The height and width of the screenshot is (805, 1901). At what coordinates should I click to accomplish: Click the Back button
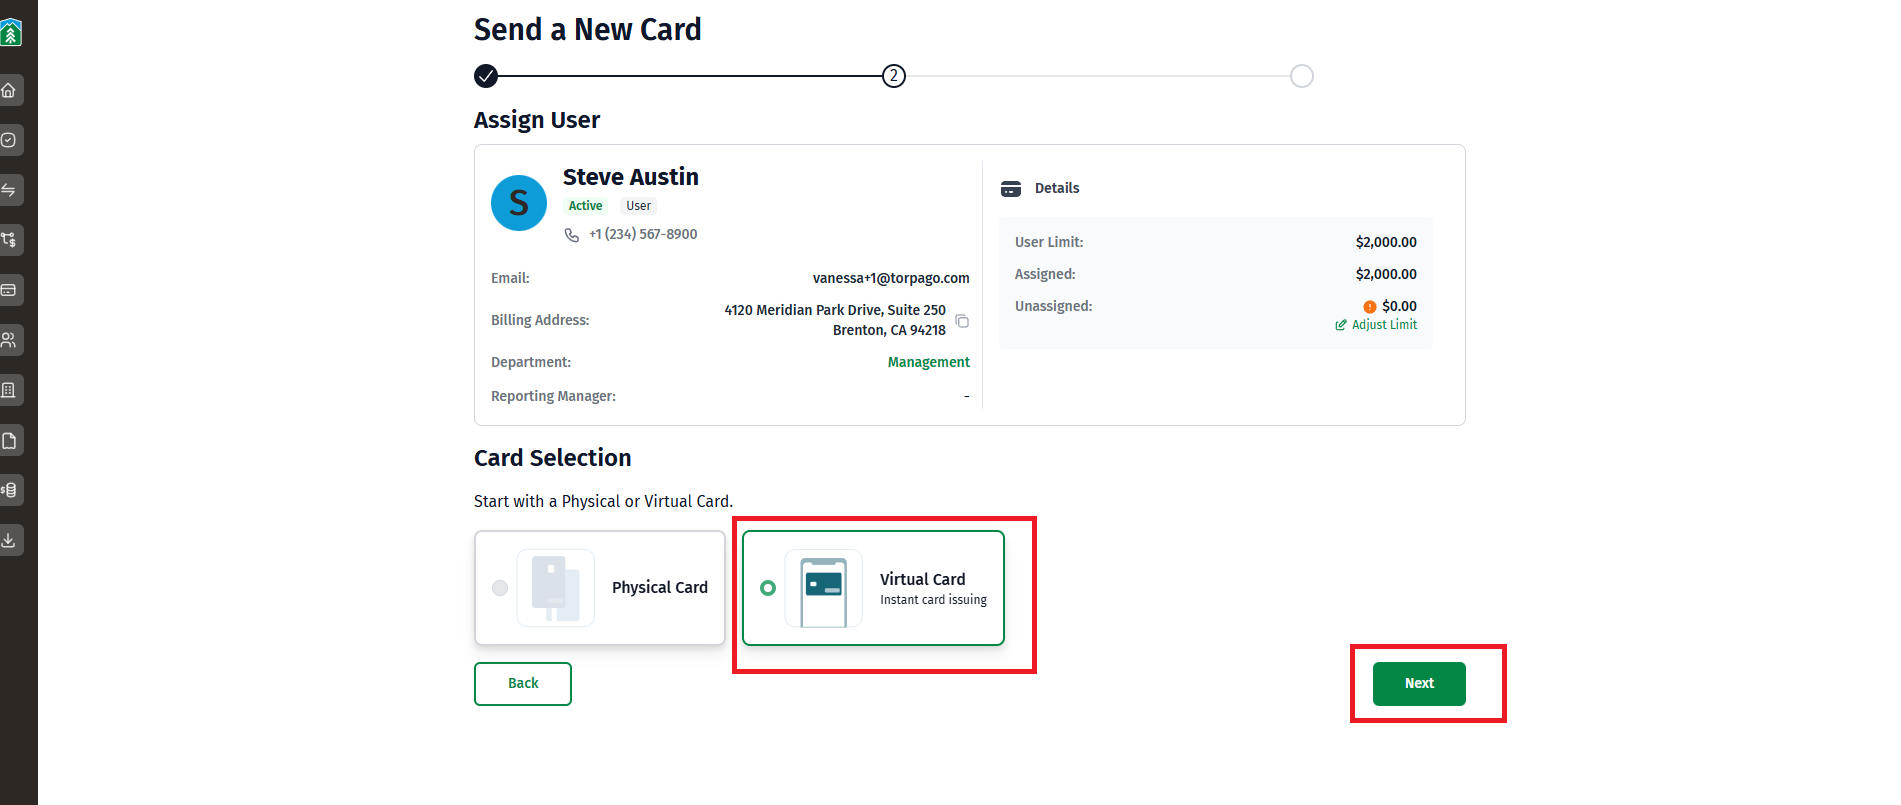click(523, 684)
